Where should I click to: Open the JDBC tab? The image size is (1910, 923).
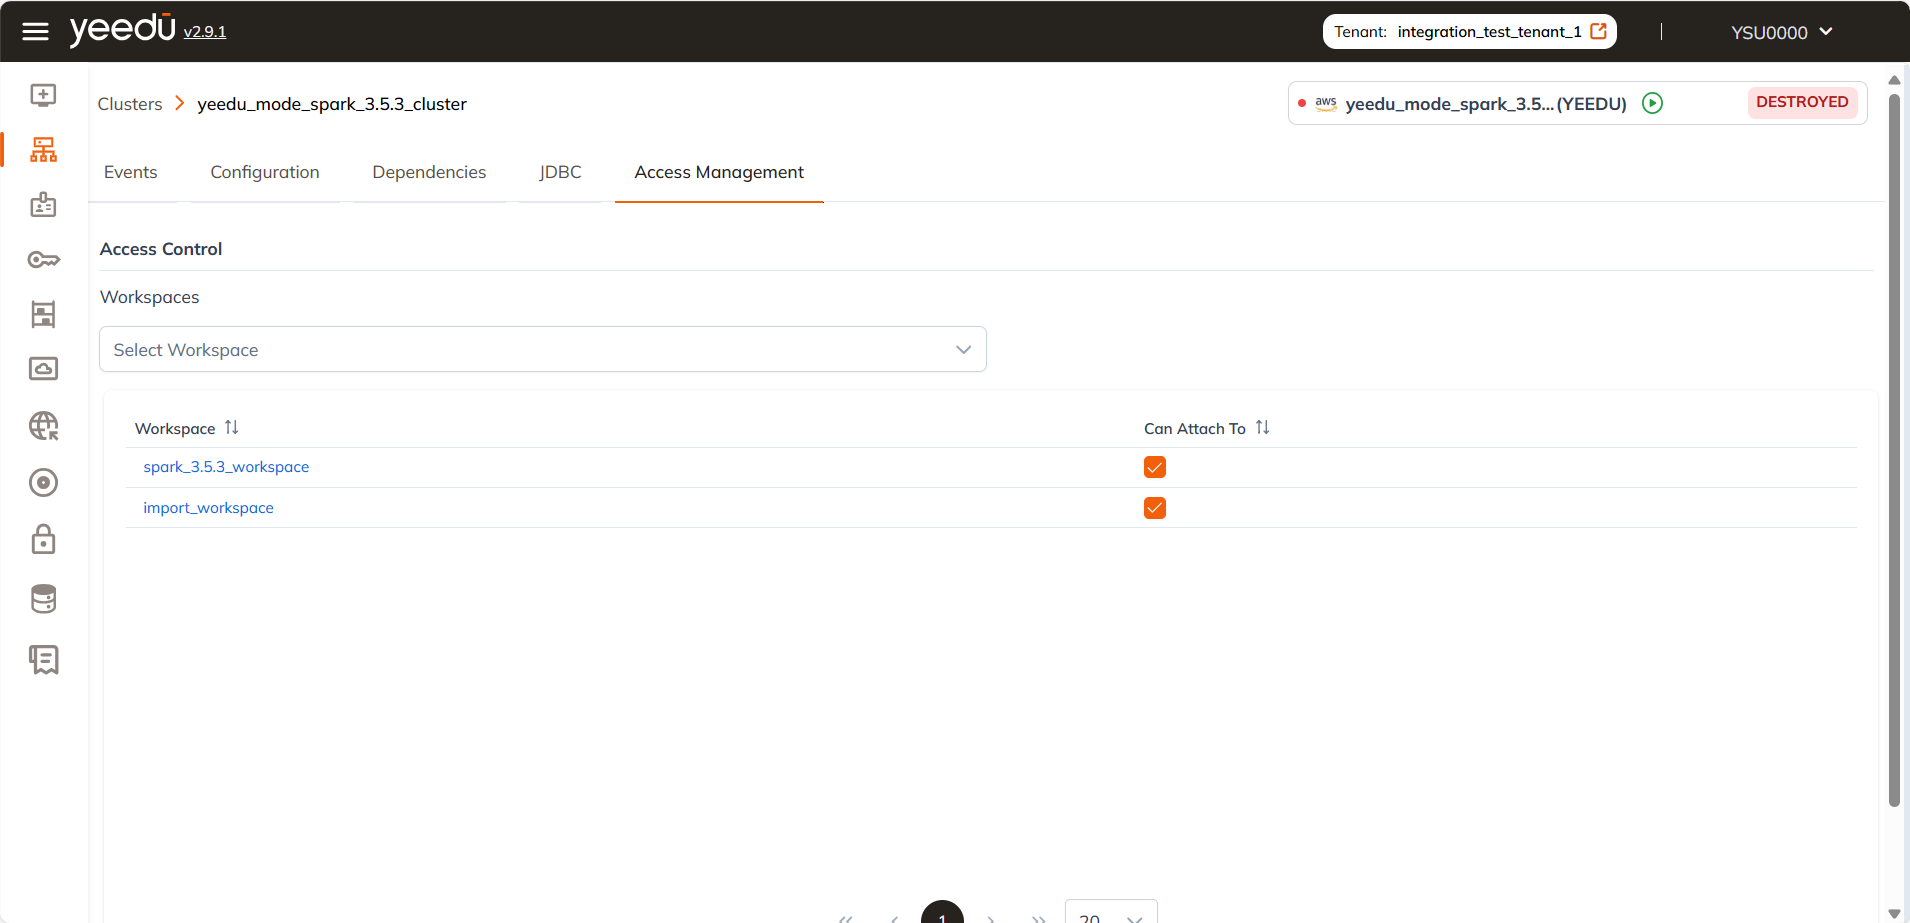561,172
